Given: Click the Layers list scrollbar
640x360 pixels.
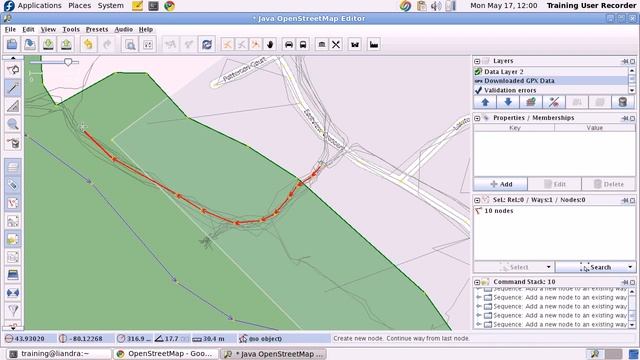Looking at the screenshot, I should click(632, 80).
